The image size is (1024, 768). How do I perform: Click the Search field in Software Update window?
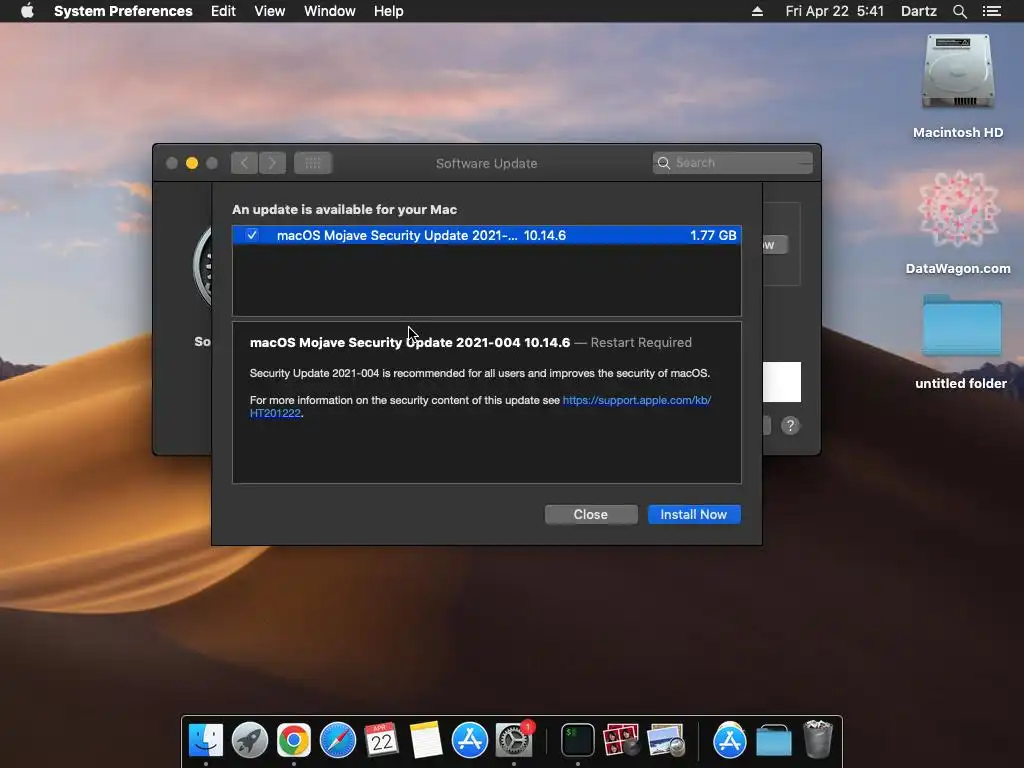[733, 163]
